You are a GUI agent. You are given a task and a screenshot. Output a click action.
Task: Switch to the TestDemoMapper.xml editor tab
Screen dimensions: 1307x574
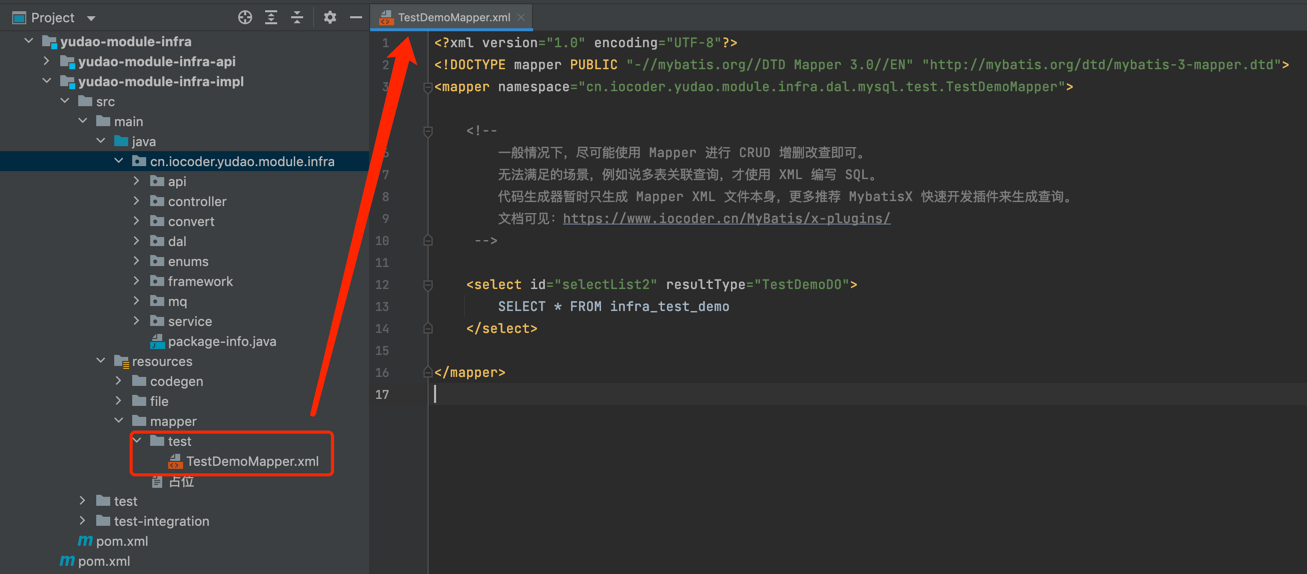point(453,17)
